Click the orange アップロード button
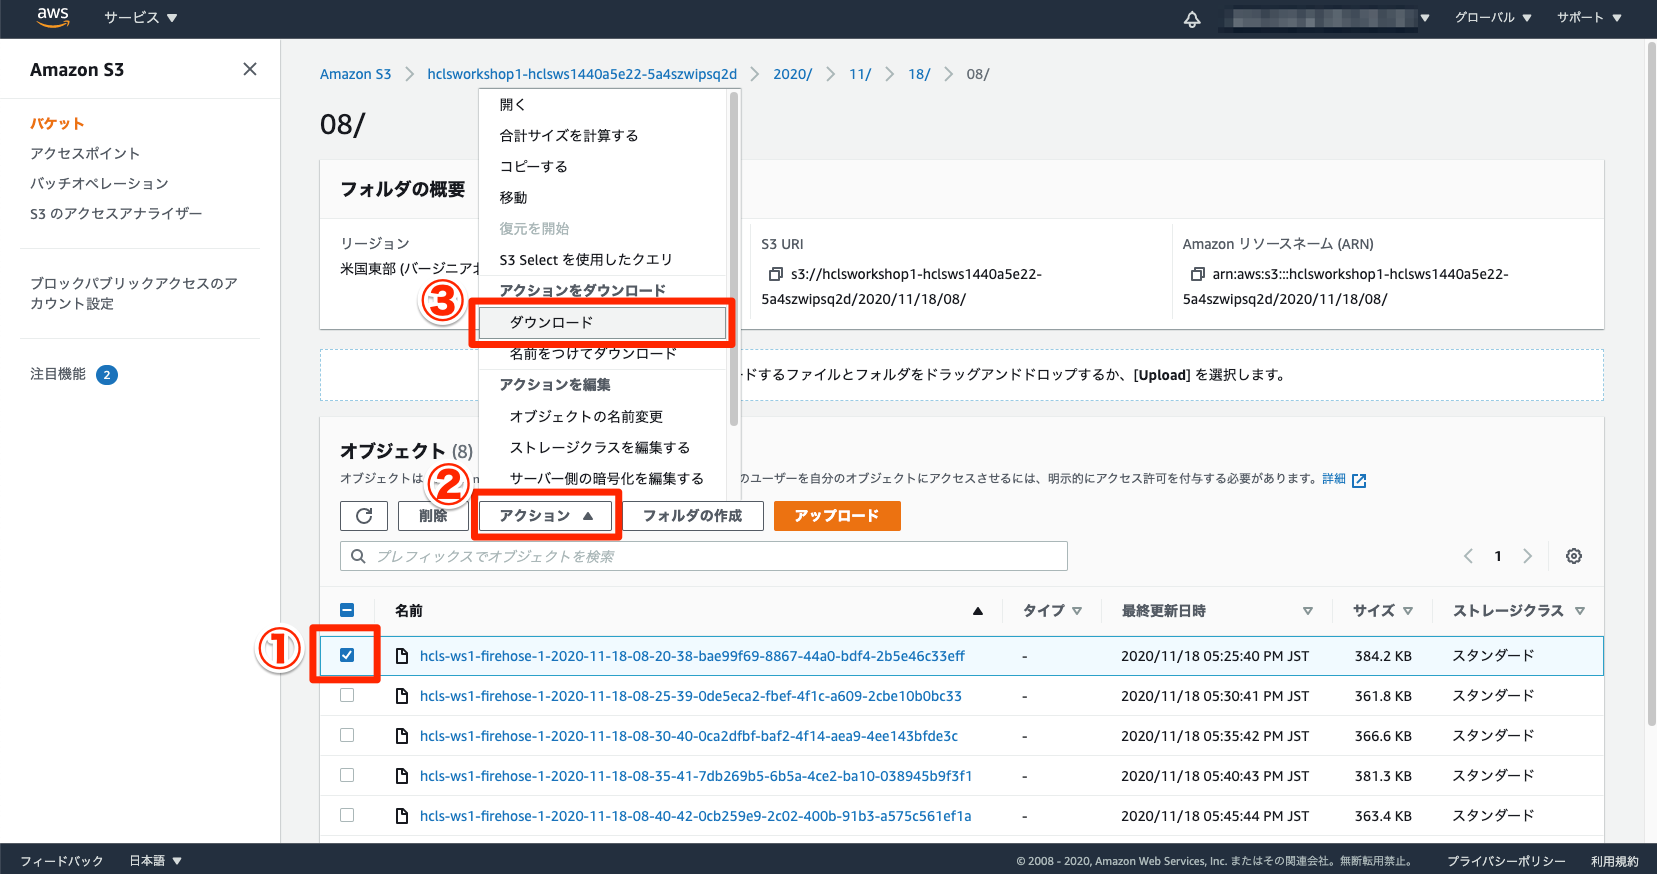Image resolution: width=1657 pixels, height=874 pixels. click(837, 516)
